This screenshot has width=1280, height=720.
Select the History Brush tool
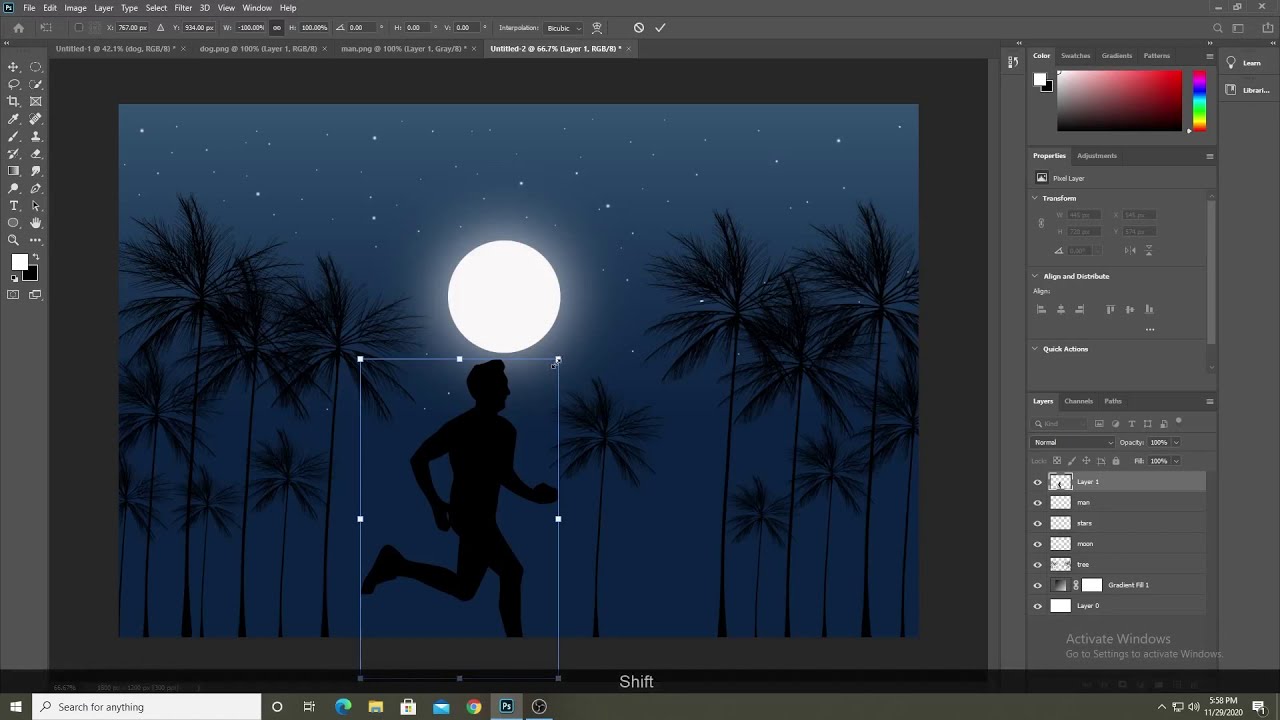coord(14,154)
